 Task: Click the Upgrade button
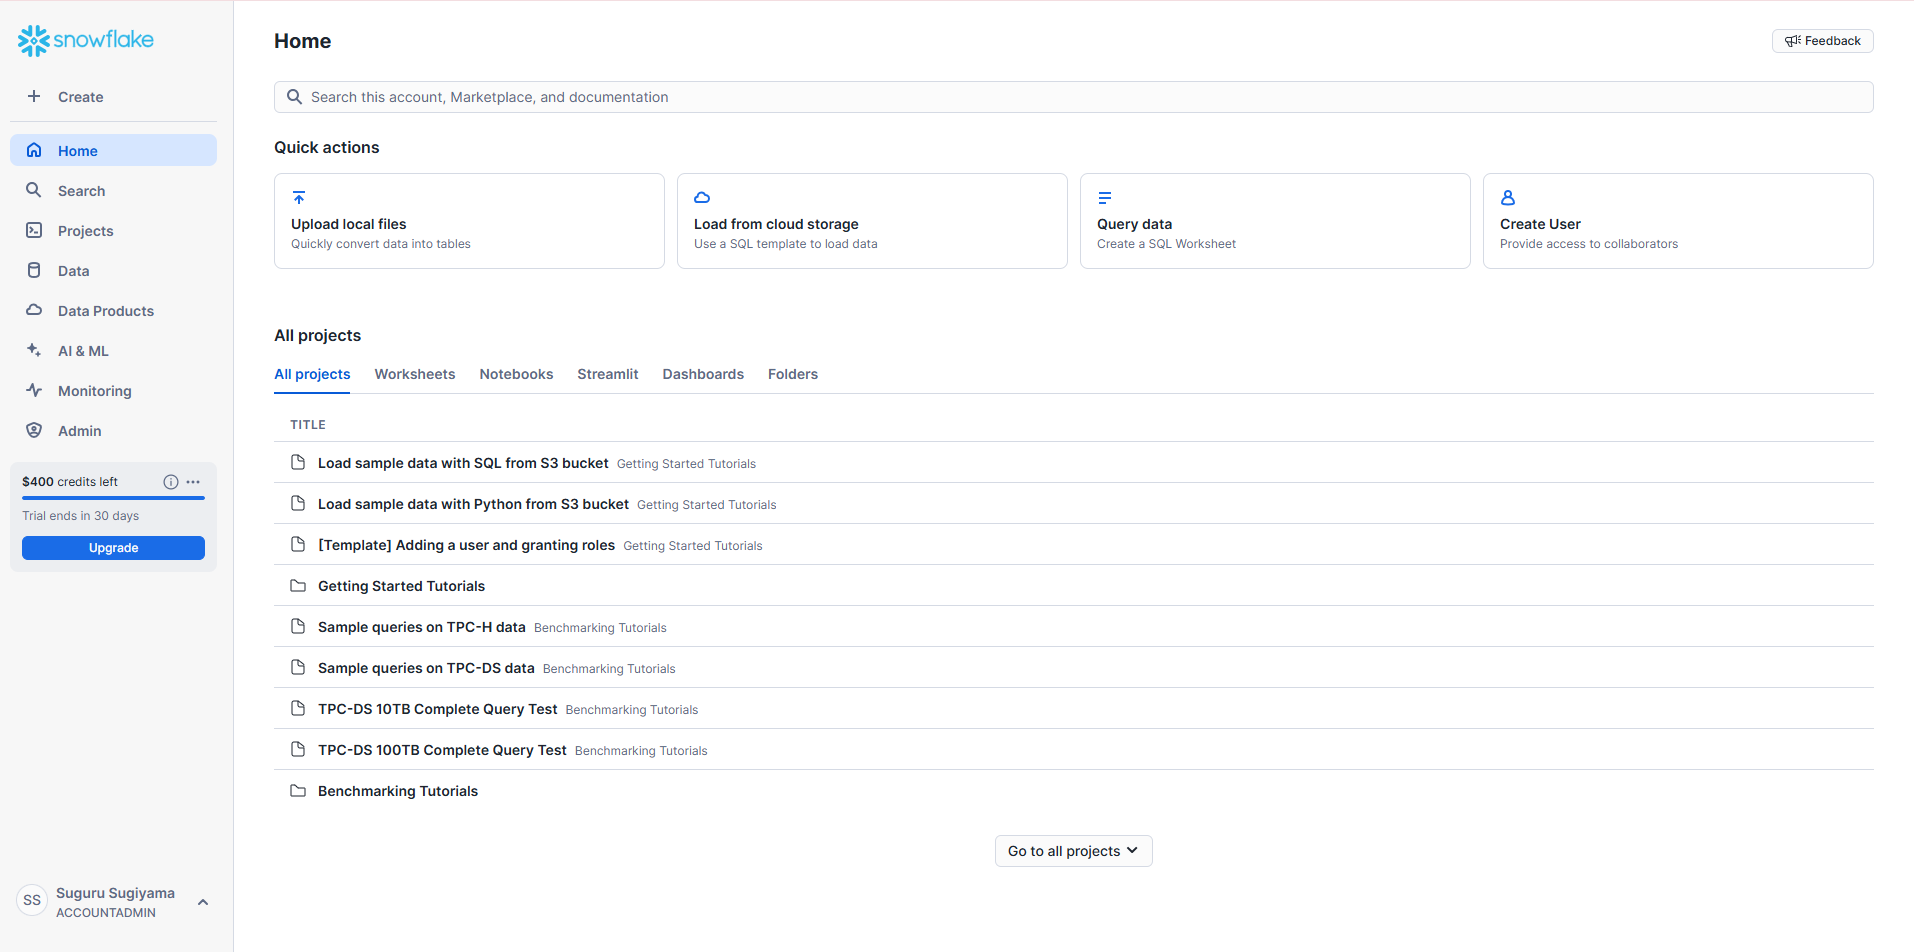click(x=113, y=548)
